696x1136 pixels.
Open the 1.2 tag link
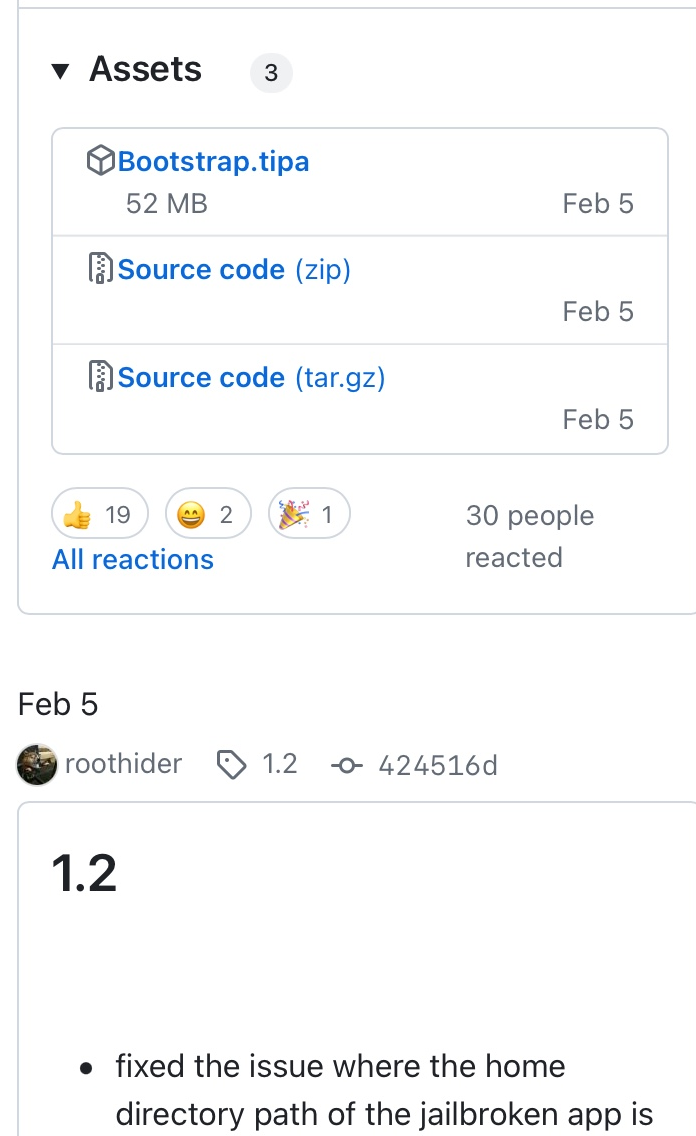click(280, 764)
